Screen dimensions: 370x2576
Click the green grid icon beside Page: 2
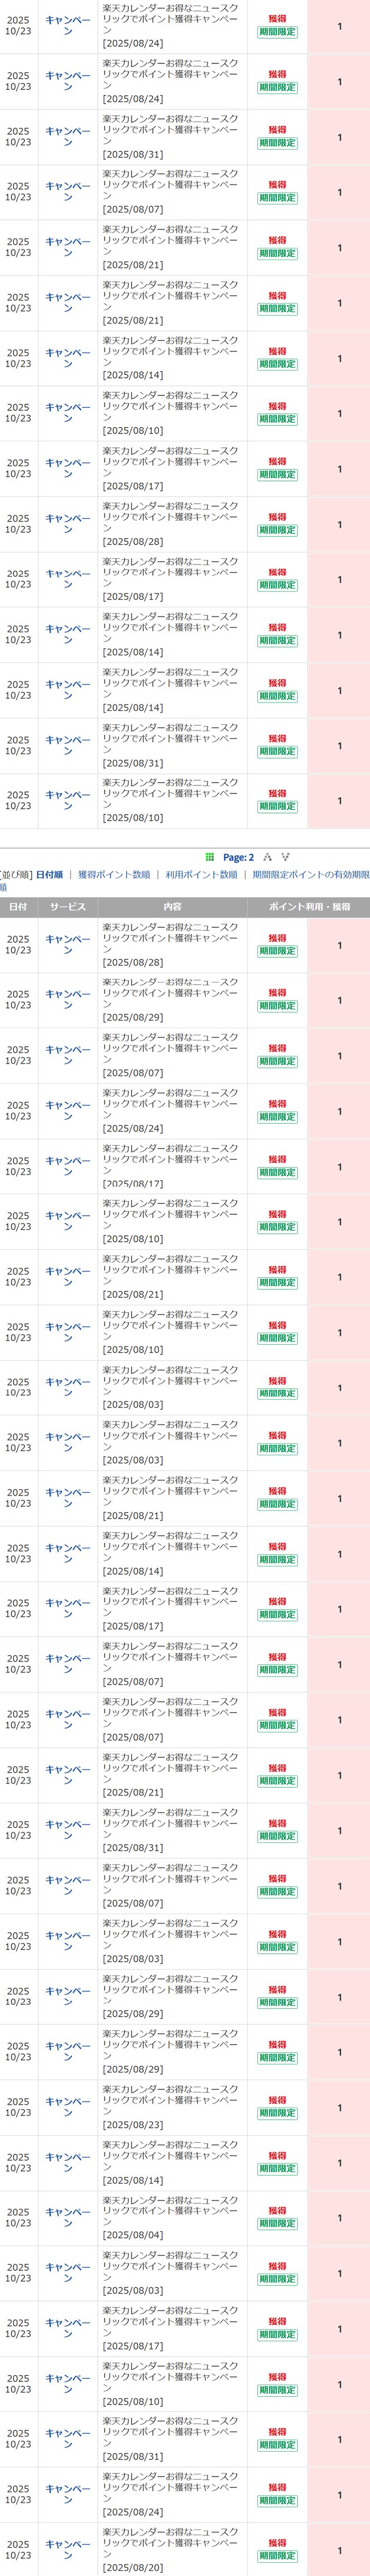click(209, 857)
